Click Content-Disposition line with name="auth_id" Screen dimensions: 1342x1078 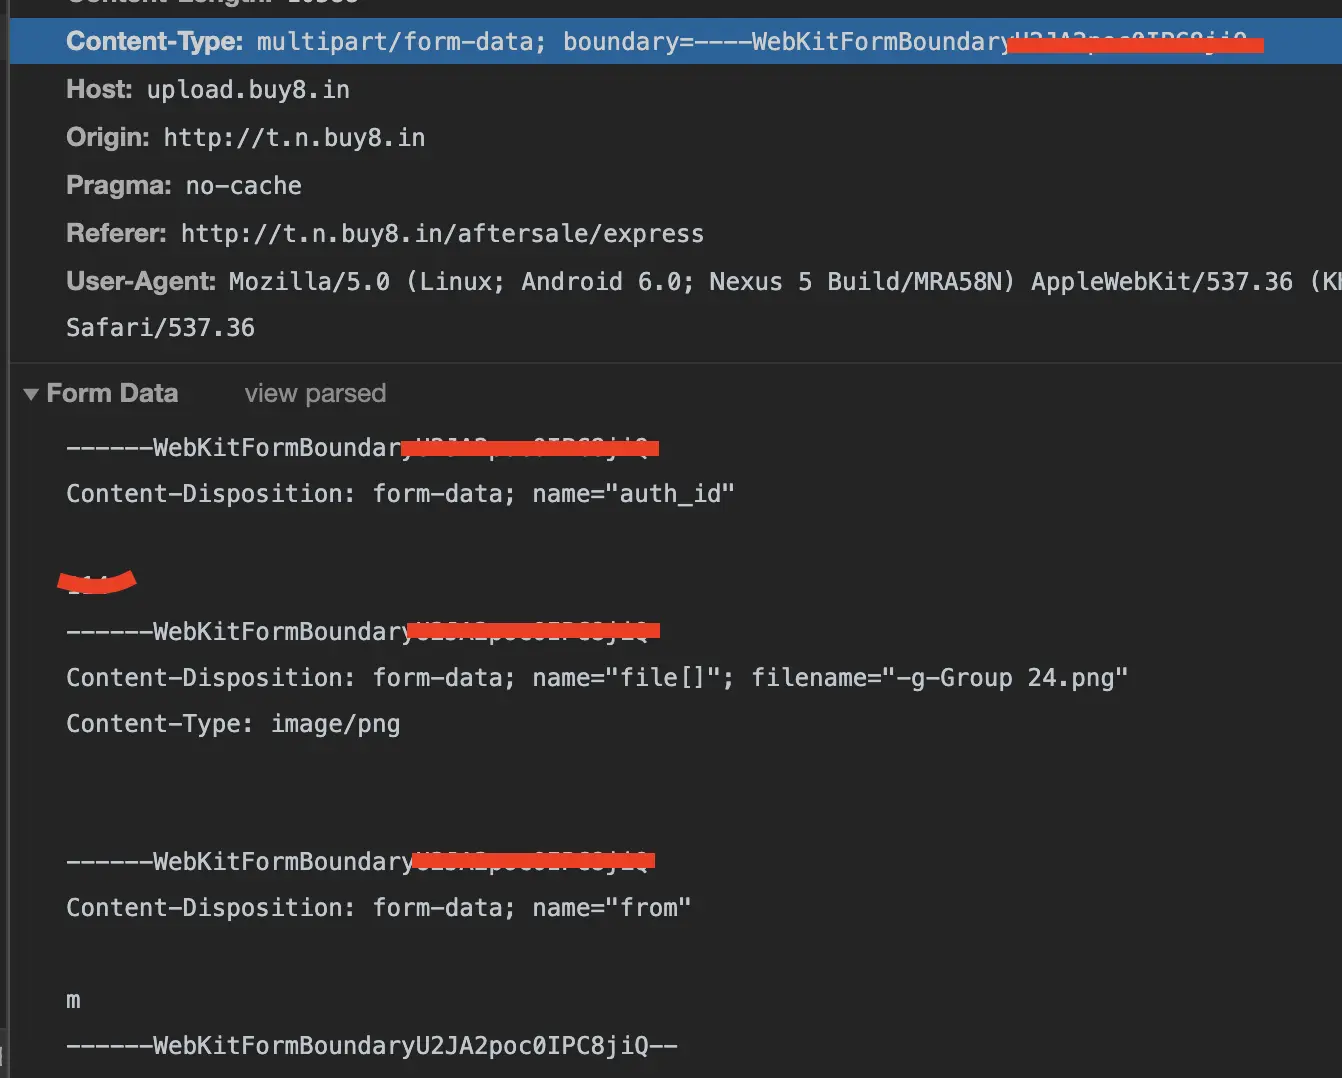pos(400,494)
